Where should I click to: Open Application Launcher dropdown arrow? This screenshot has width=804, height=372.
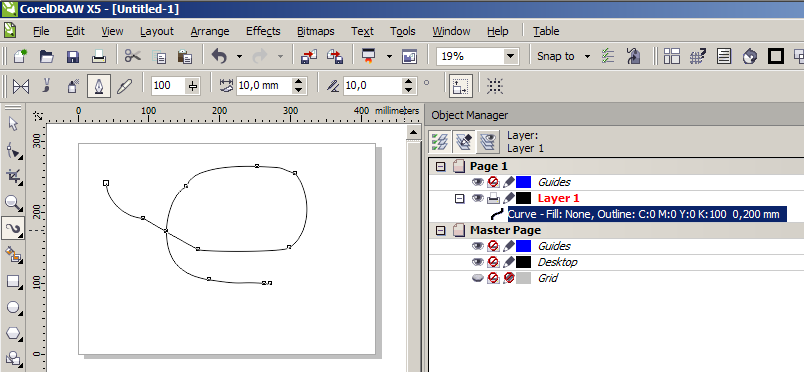[389, 56]
